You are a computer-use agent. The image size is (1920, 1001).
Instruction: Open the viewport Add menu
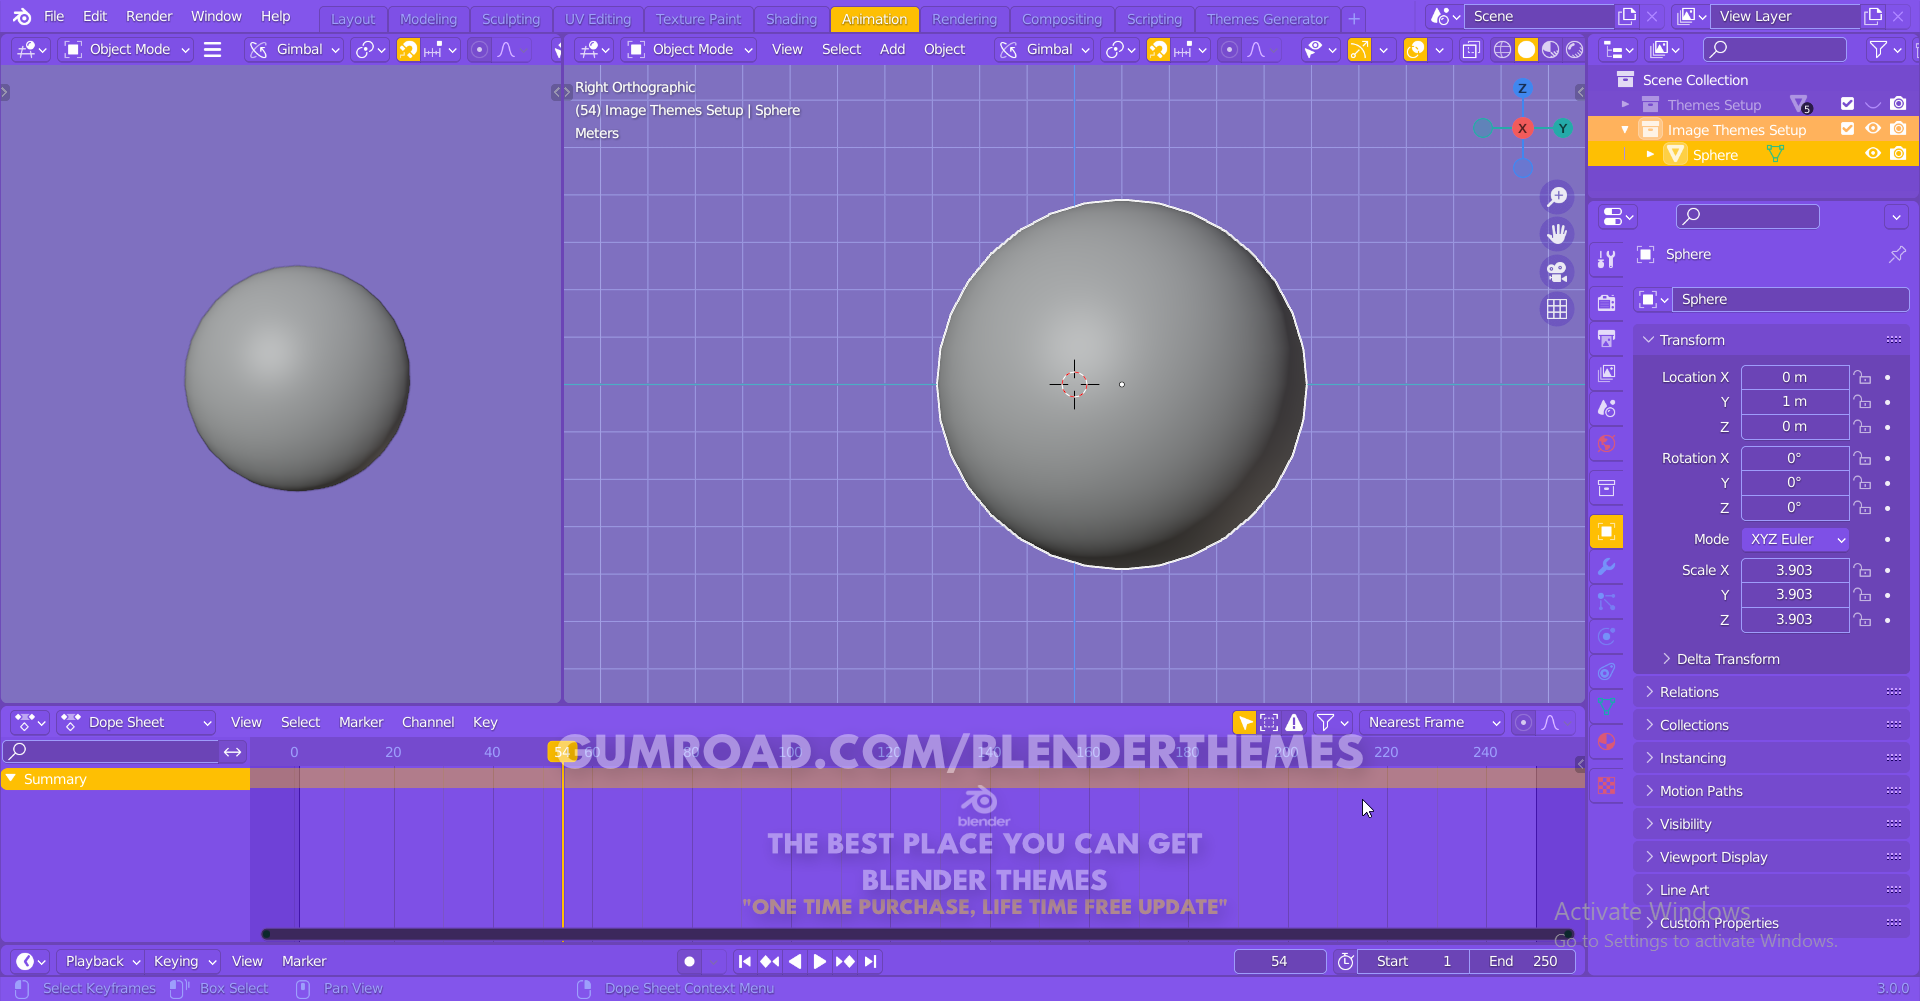[x=892, y=49]
